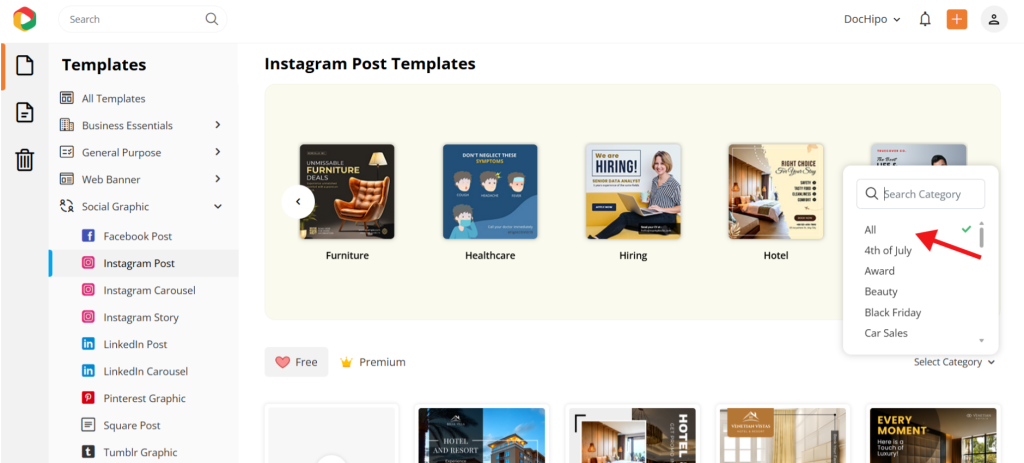Viewport: 1024px width, 463px height.
Task: Expand the Business Essentials section
Action: tap(140, 125)
